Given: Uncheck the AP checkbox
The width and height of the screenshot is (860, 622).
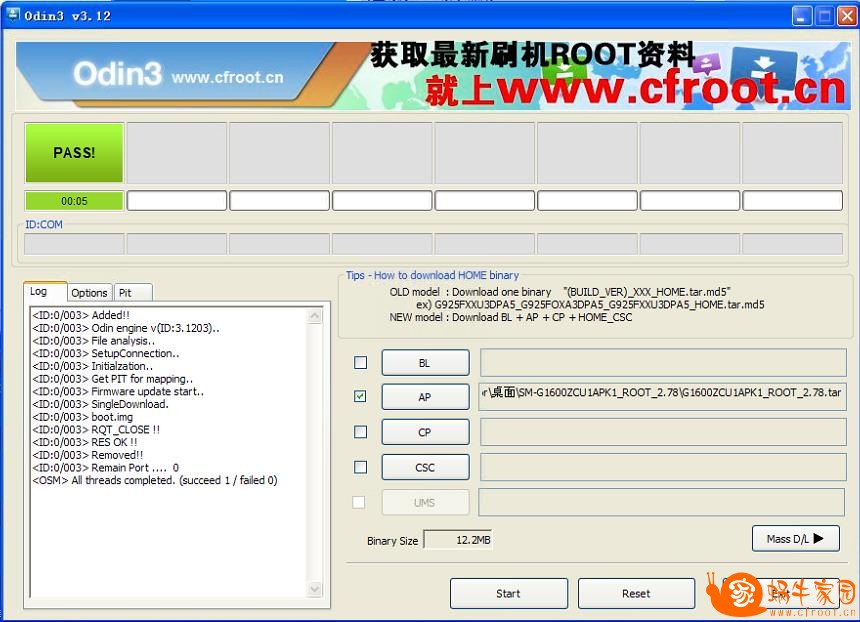Looking at the screenshot, I should click(x=360, y=396).
